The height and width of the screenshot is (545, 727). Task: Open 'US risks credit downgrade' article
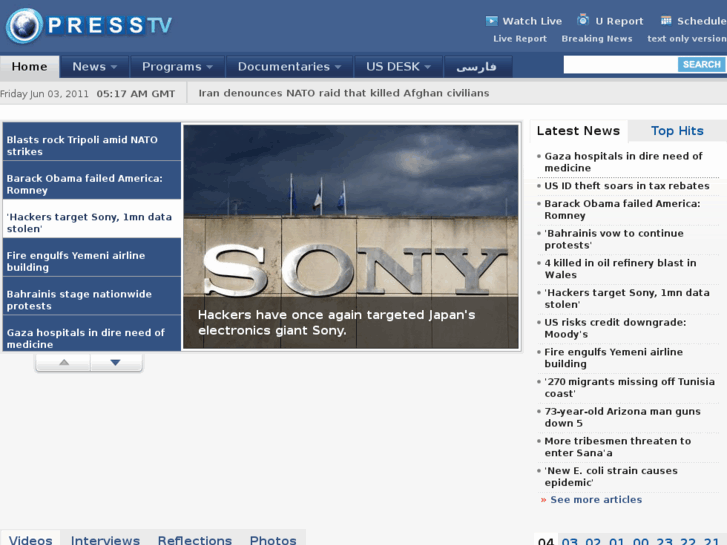615,328
